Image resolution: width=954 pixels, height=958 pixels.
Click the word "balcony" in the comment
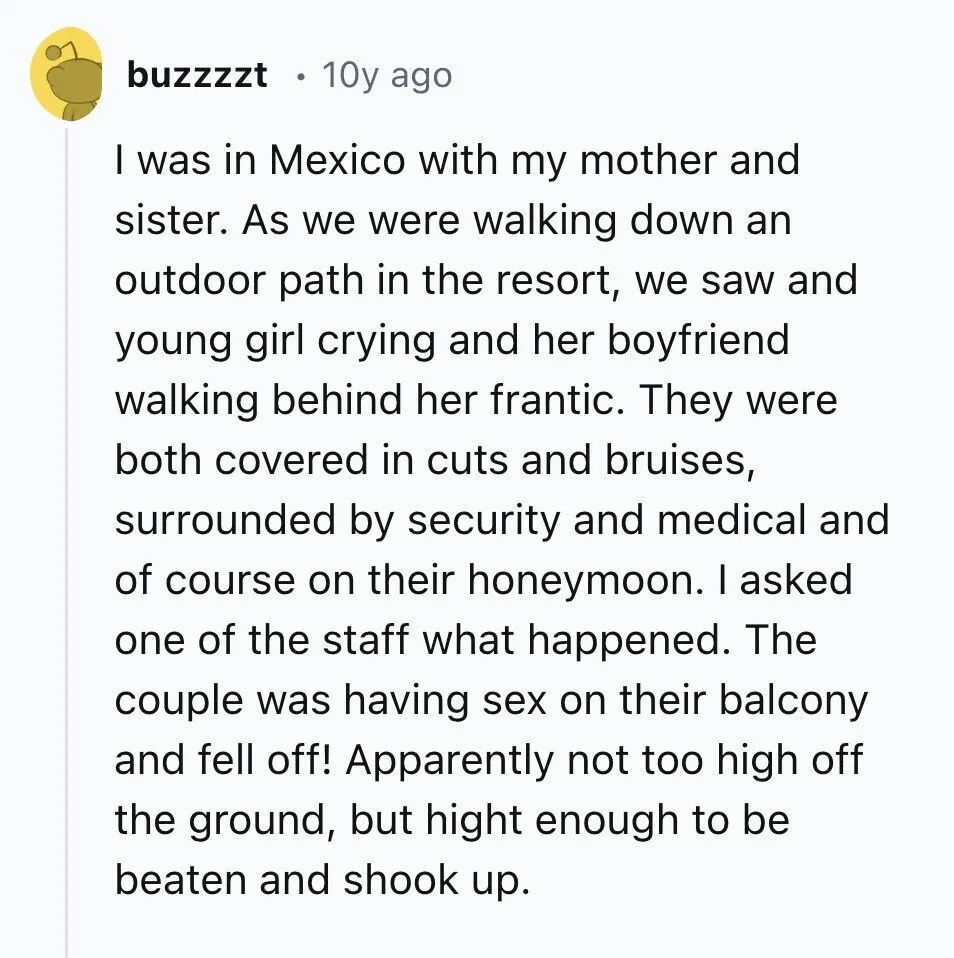tap(793, 700)
